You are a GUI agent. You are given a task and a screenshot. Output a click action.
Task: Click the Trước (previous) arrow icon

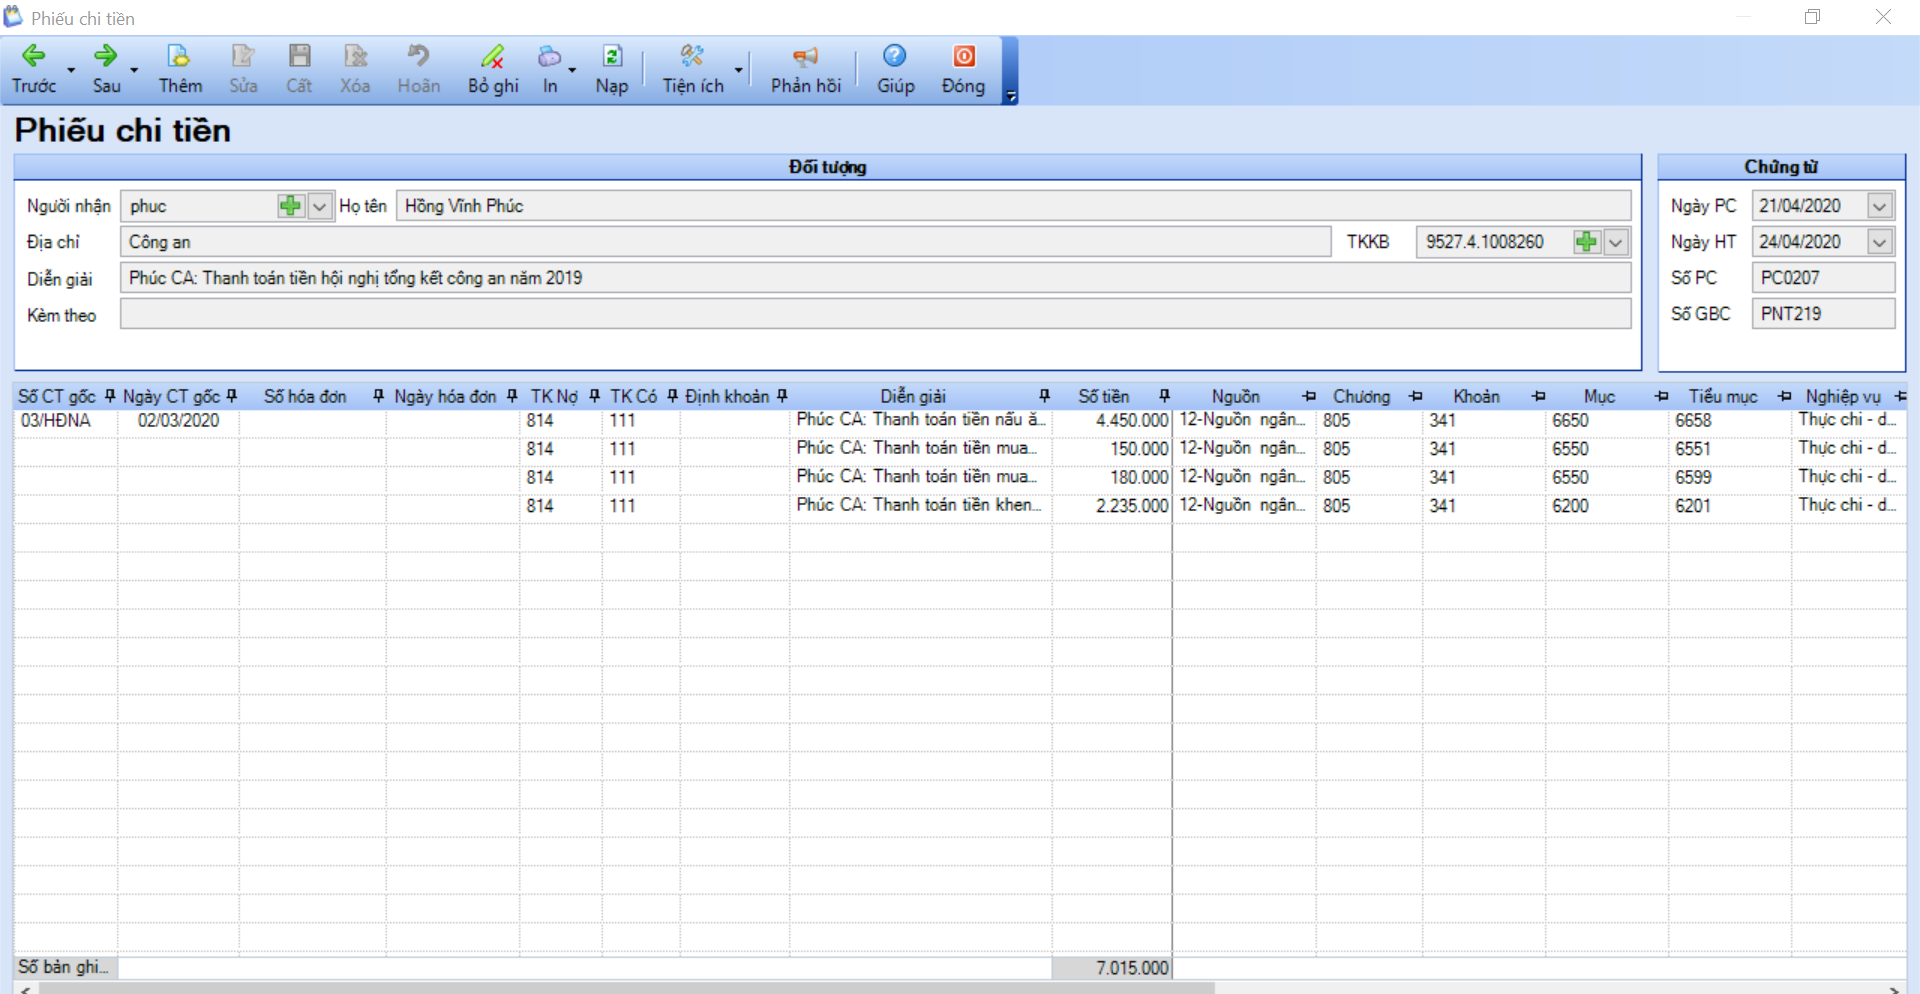point(33,57)
